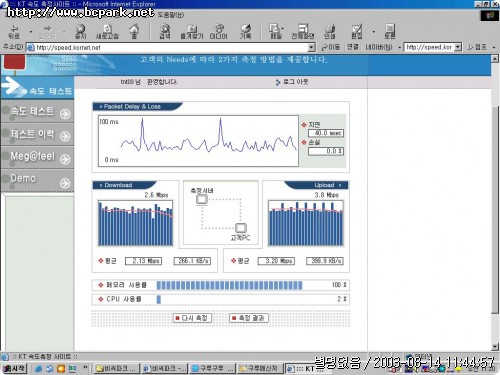The height and width of the screenshot is (375, 500).
Task: Open the Search toolbar icon
Action: pyautogui.click(x=165, y=29)
